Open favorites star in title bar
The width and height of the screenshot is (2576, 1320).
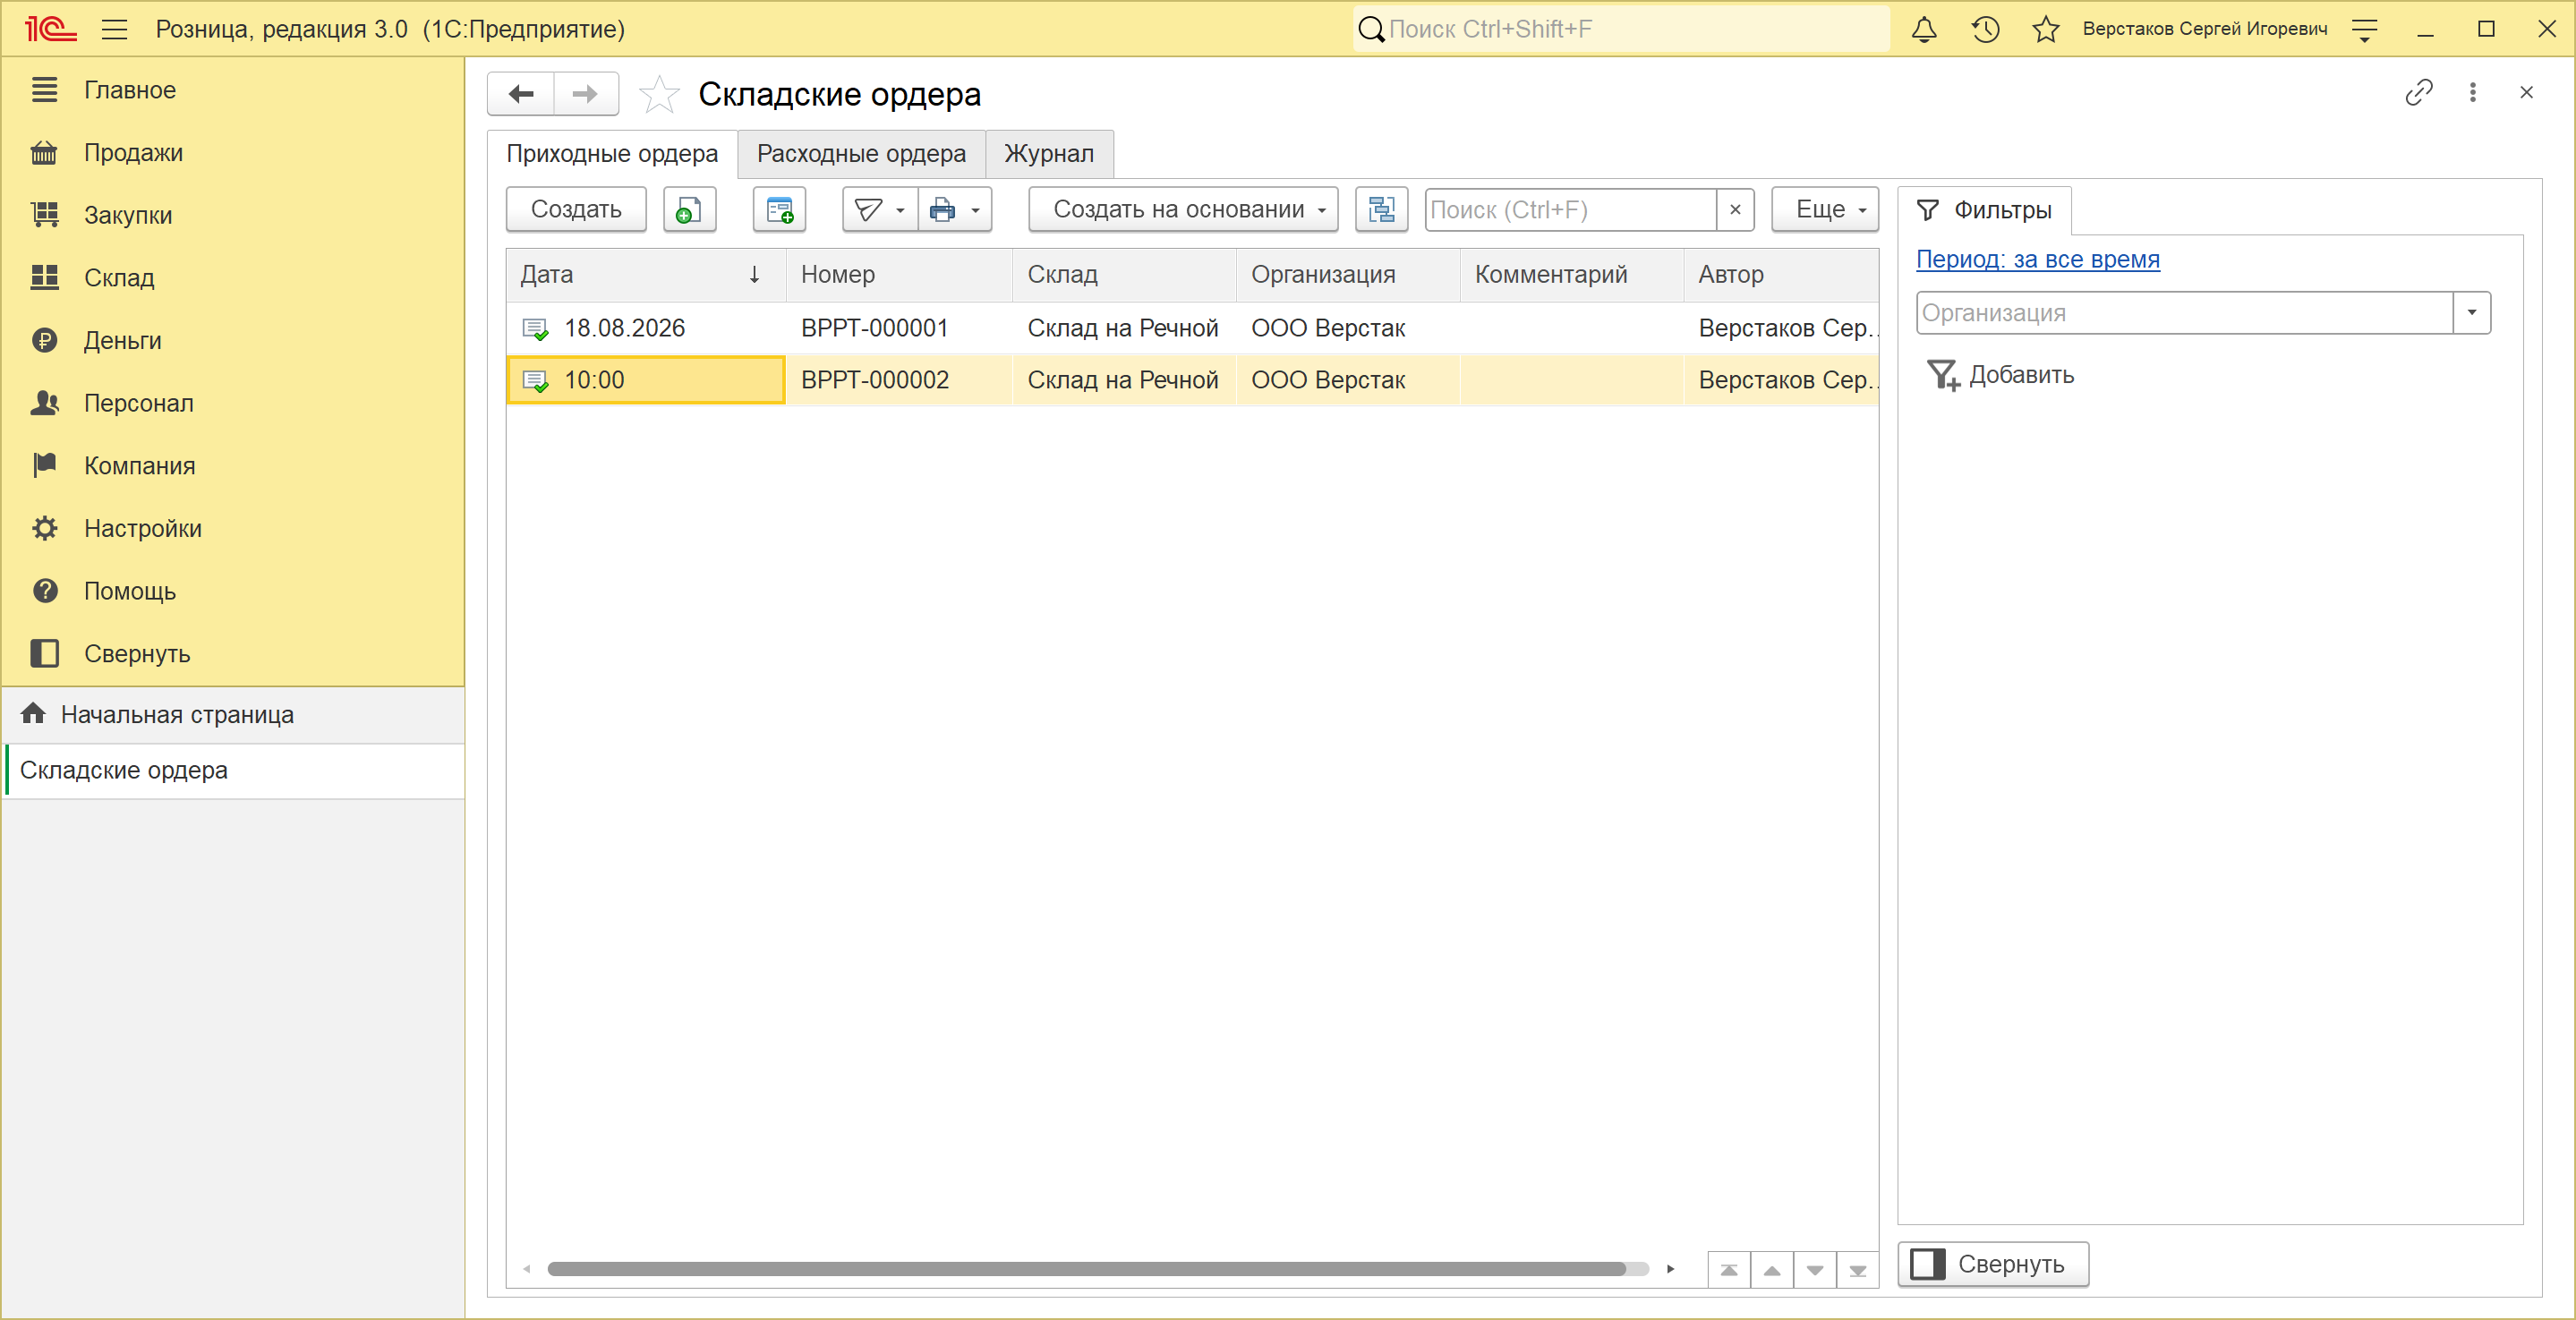(2046, 29)
